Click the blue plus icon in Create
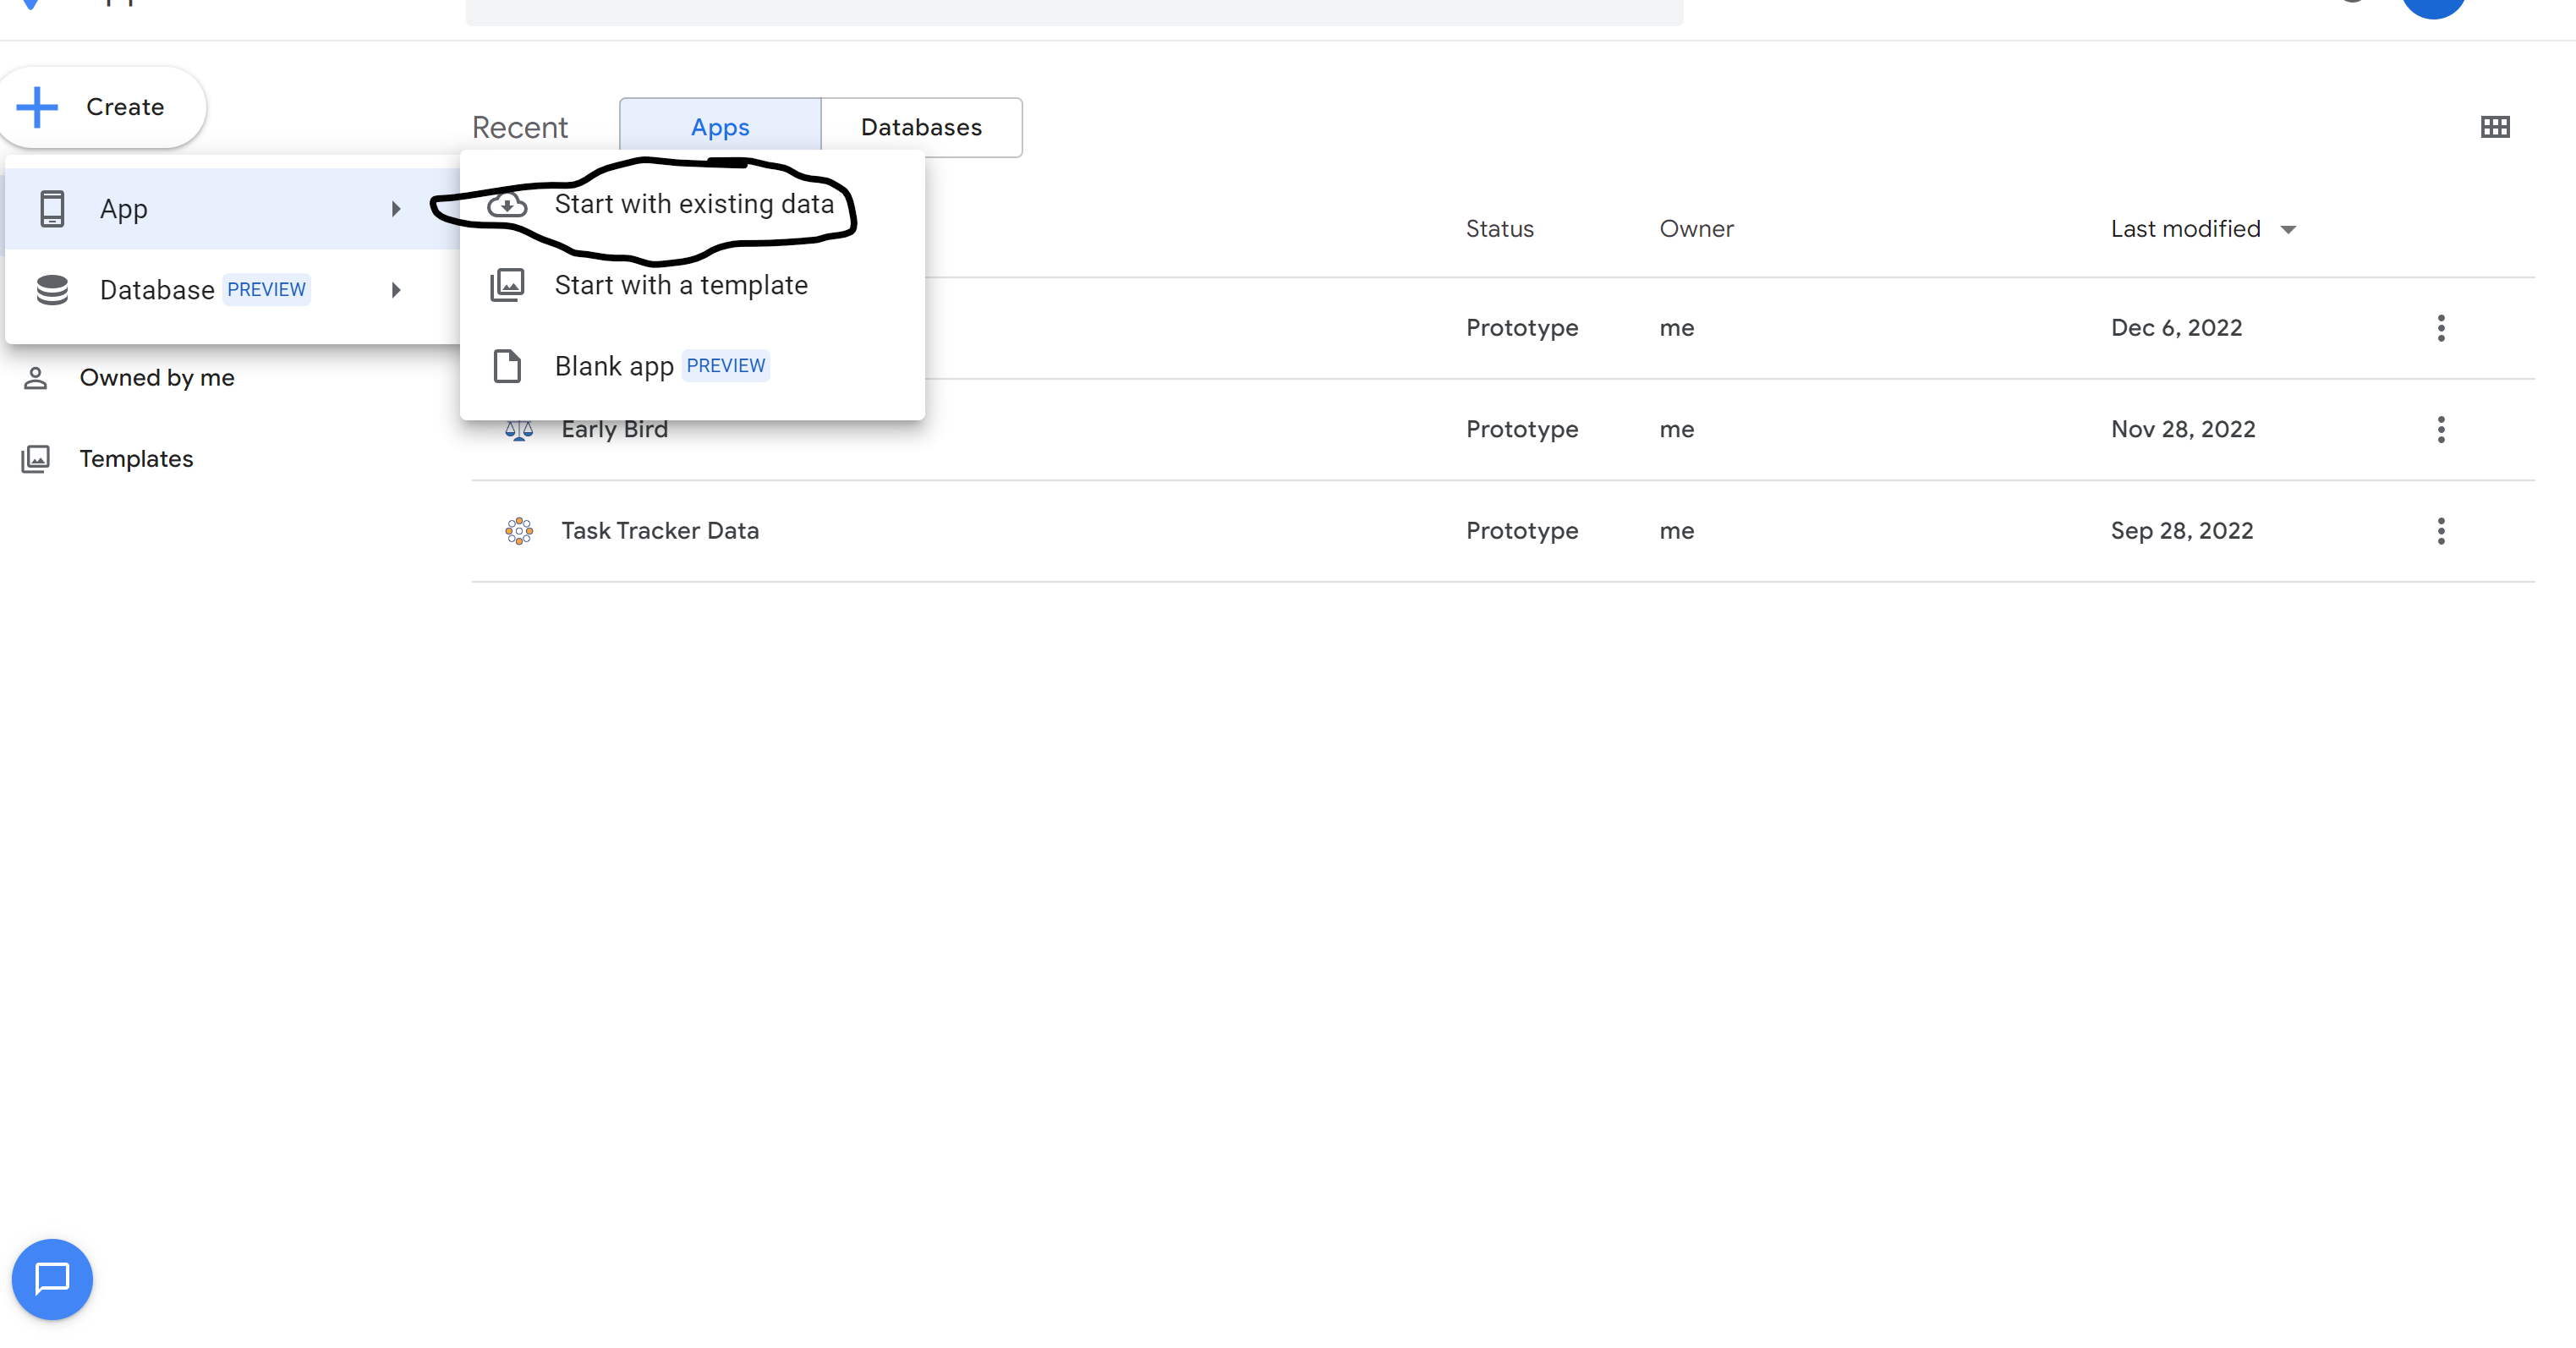Screen dimensions: 2576x1348 tap(38, 107)
